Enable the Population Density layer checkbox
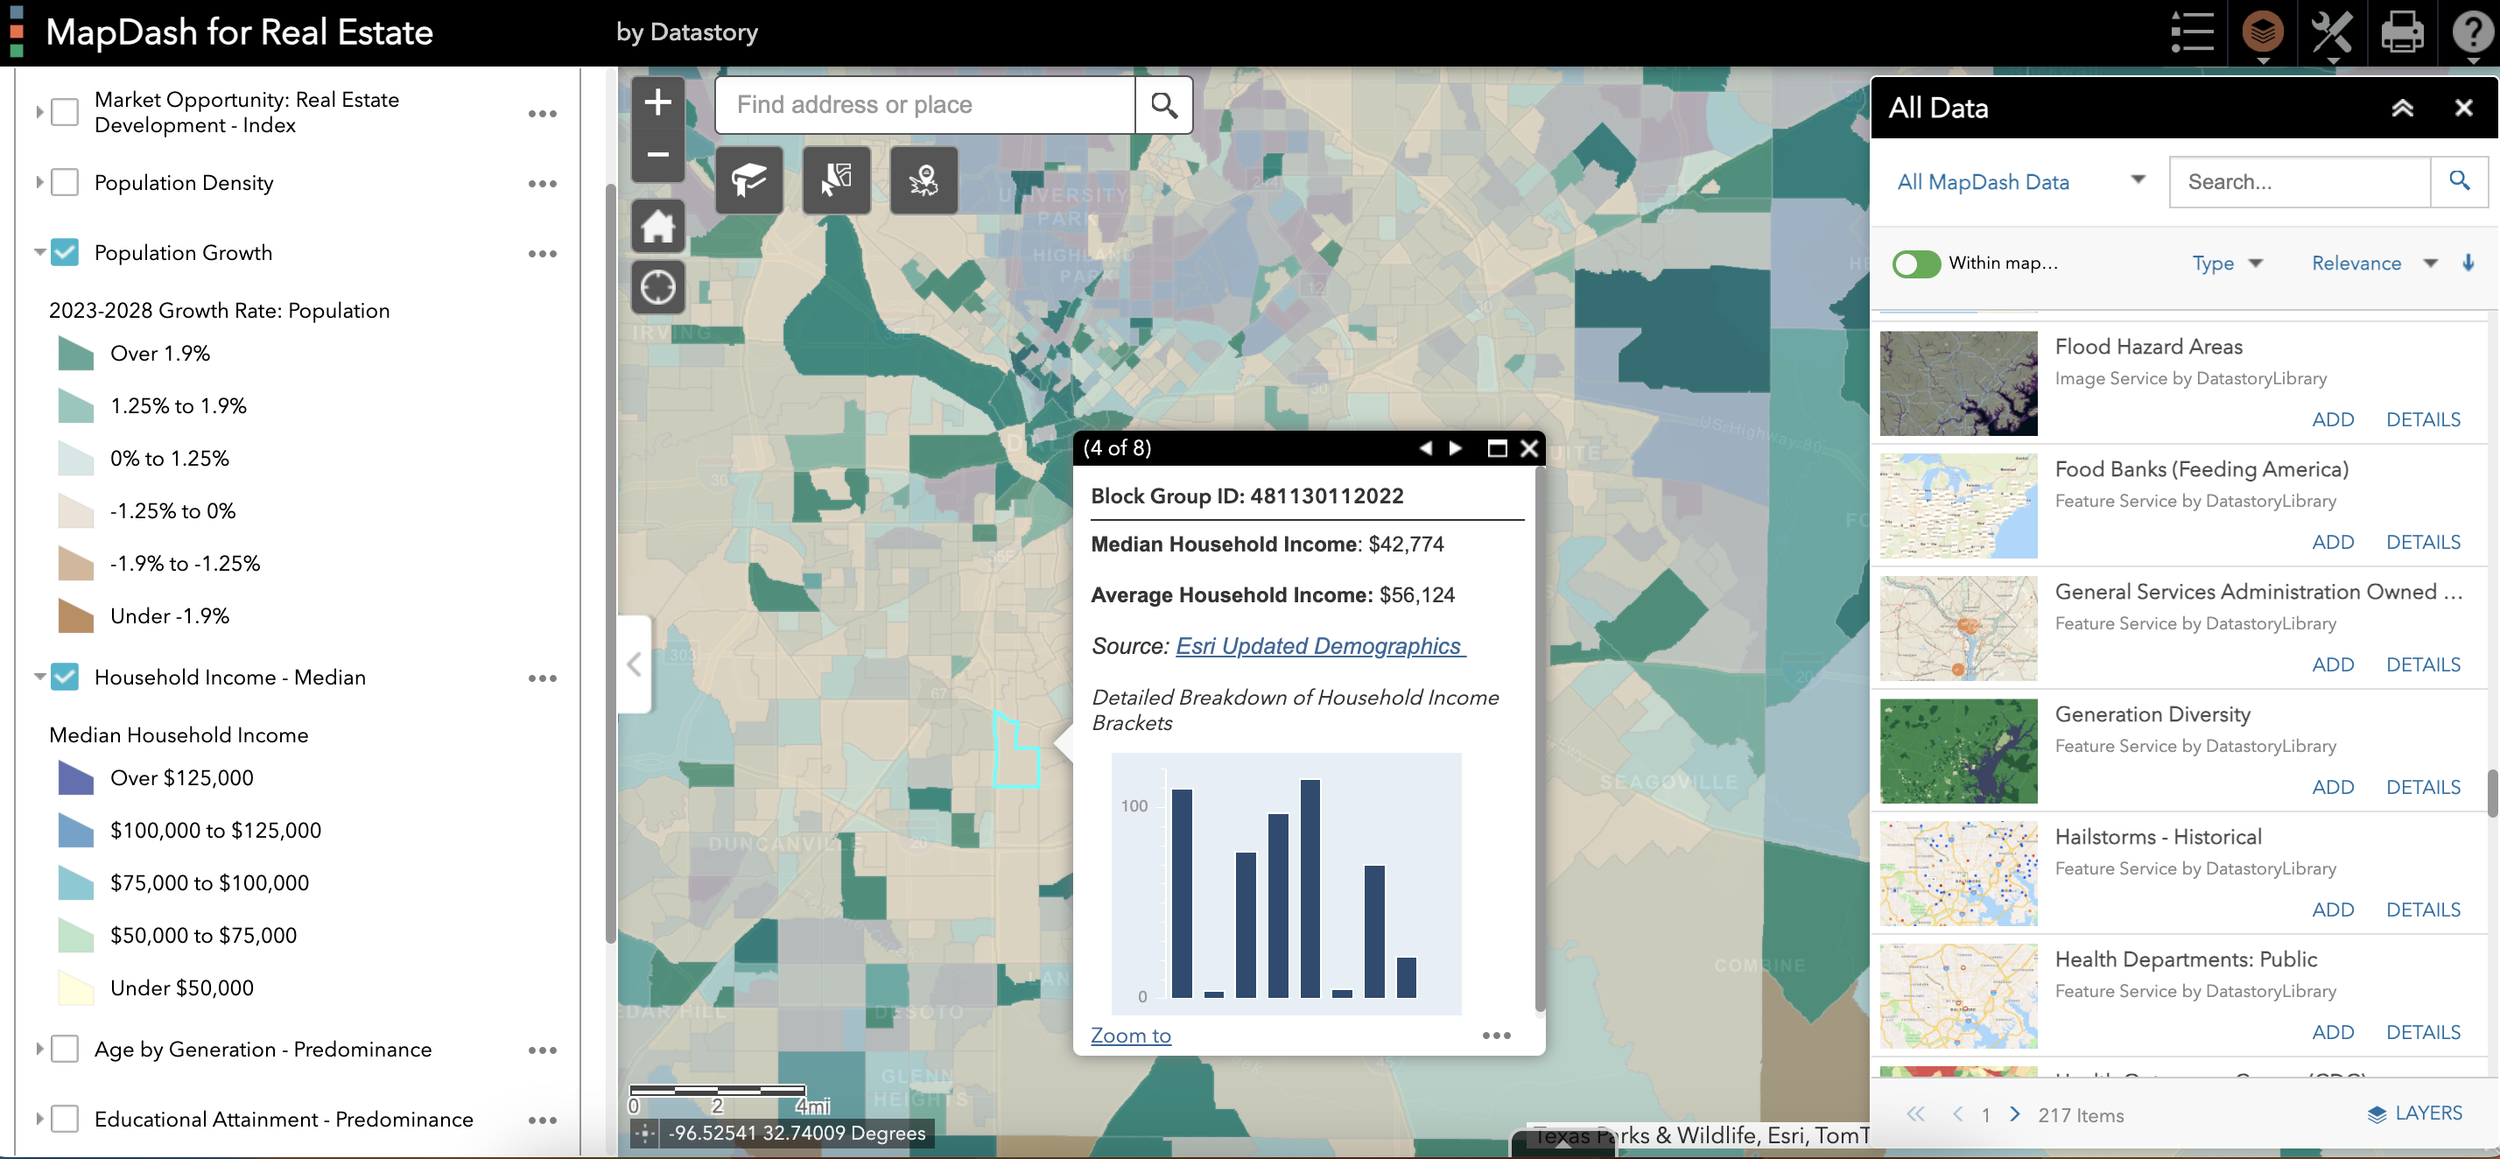 pyautogui.click(x=65, y=182)
